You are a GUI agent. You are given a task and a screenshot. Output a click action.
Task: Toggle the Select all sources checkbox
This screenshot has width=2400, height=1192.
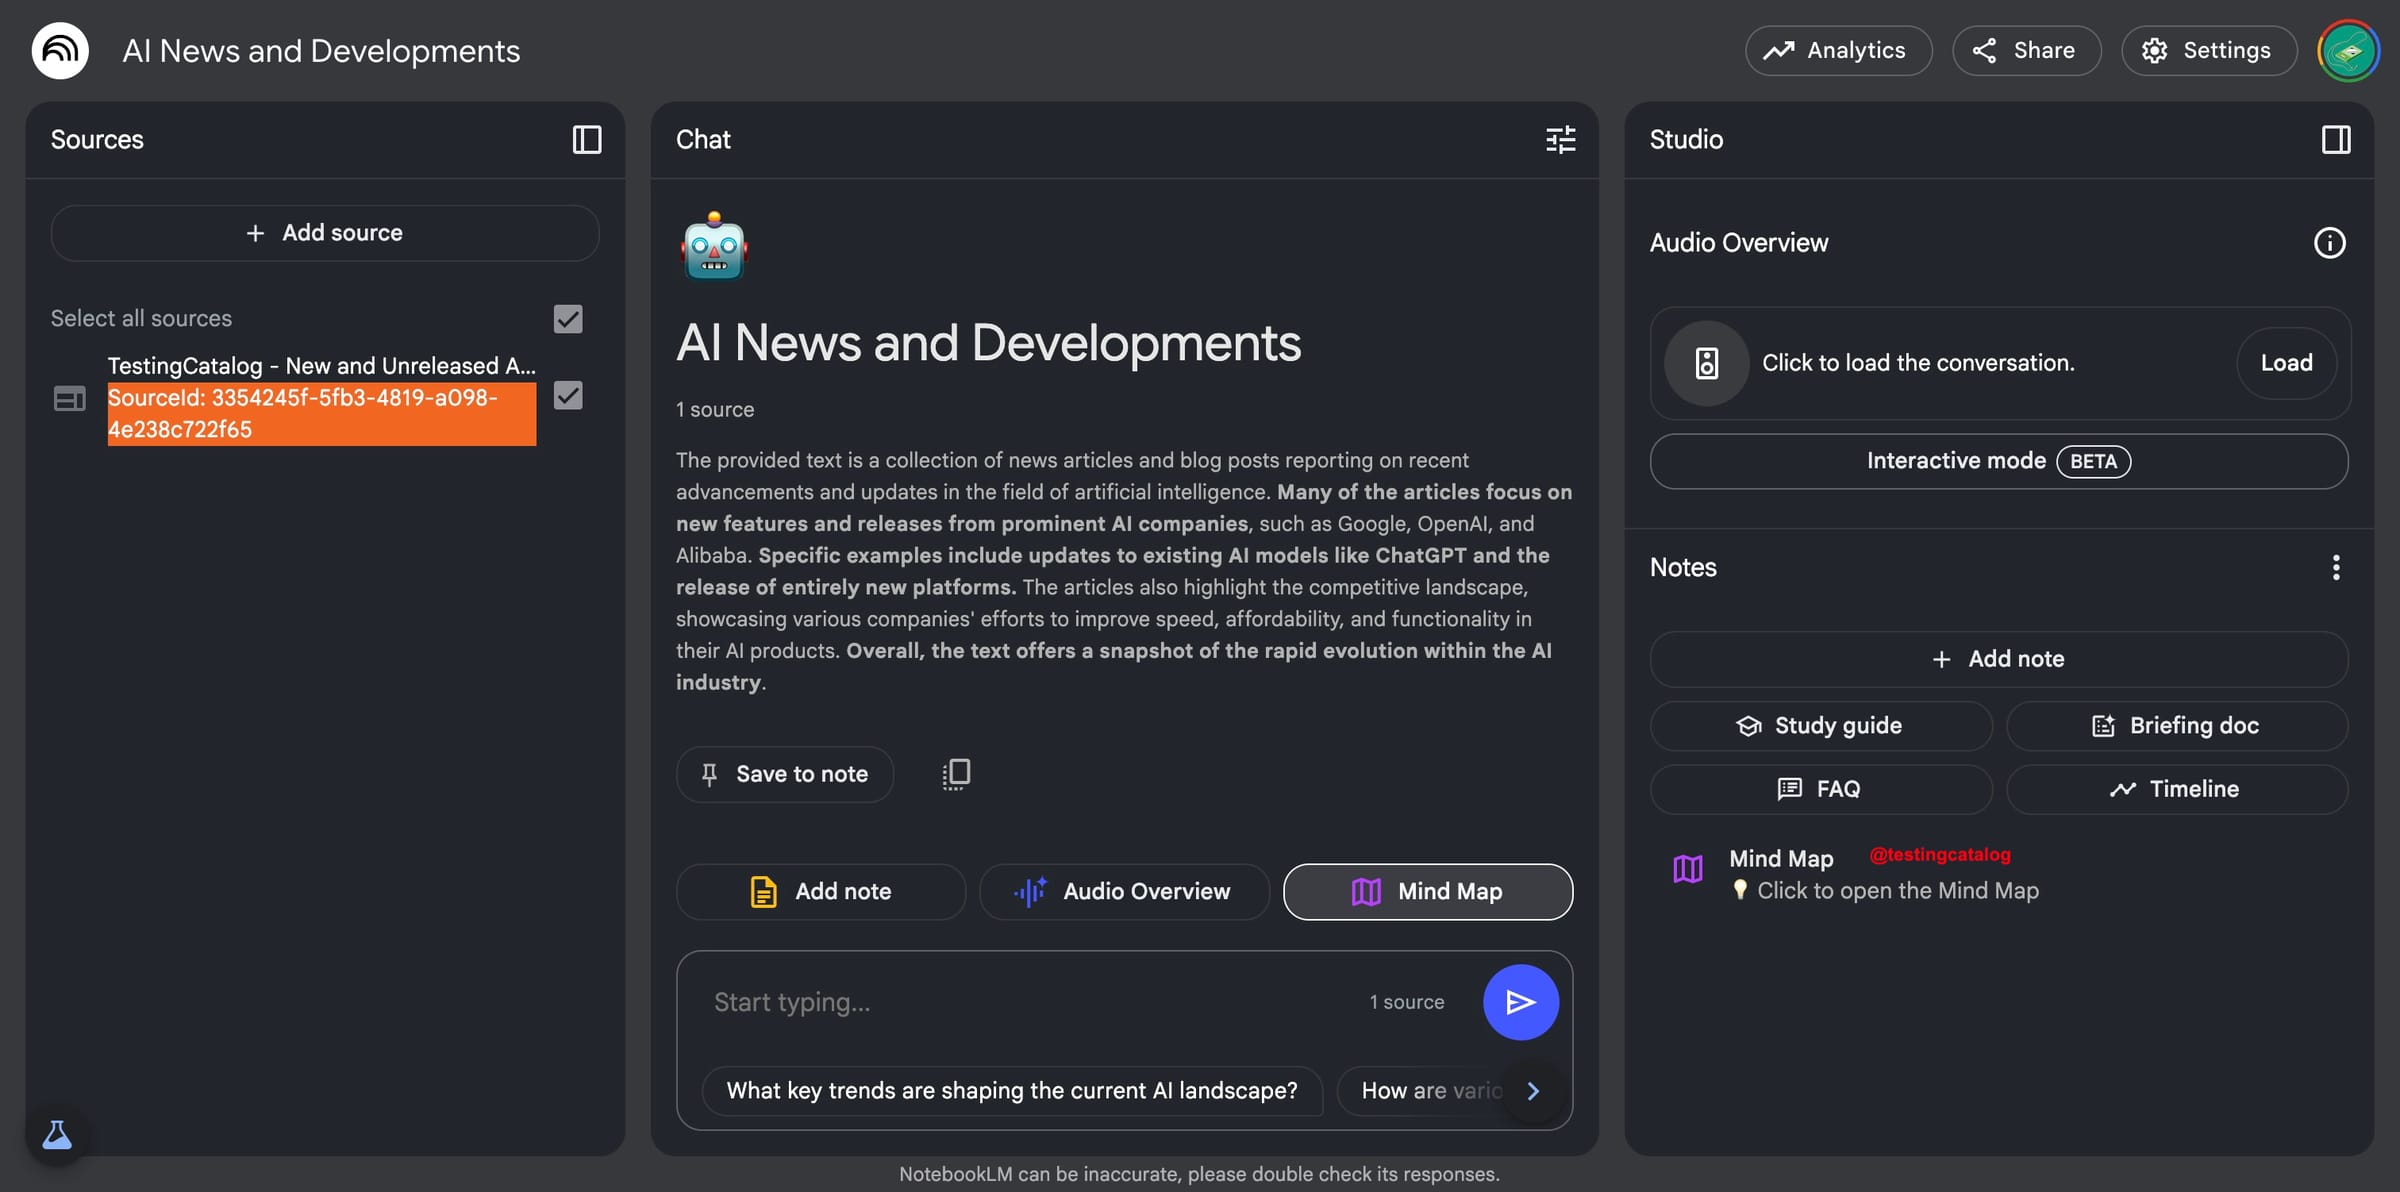[568, 319]
